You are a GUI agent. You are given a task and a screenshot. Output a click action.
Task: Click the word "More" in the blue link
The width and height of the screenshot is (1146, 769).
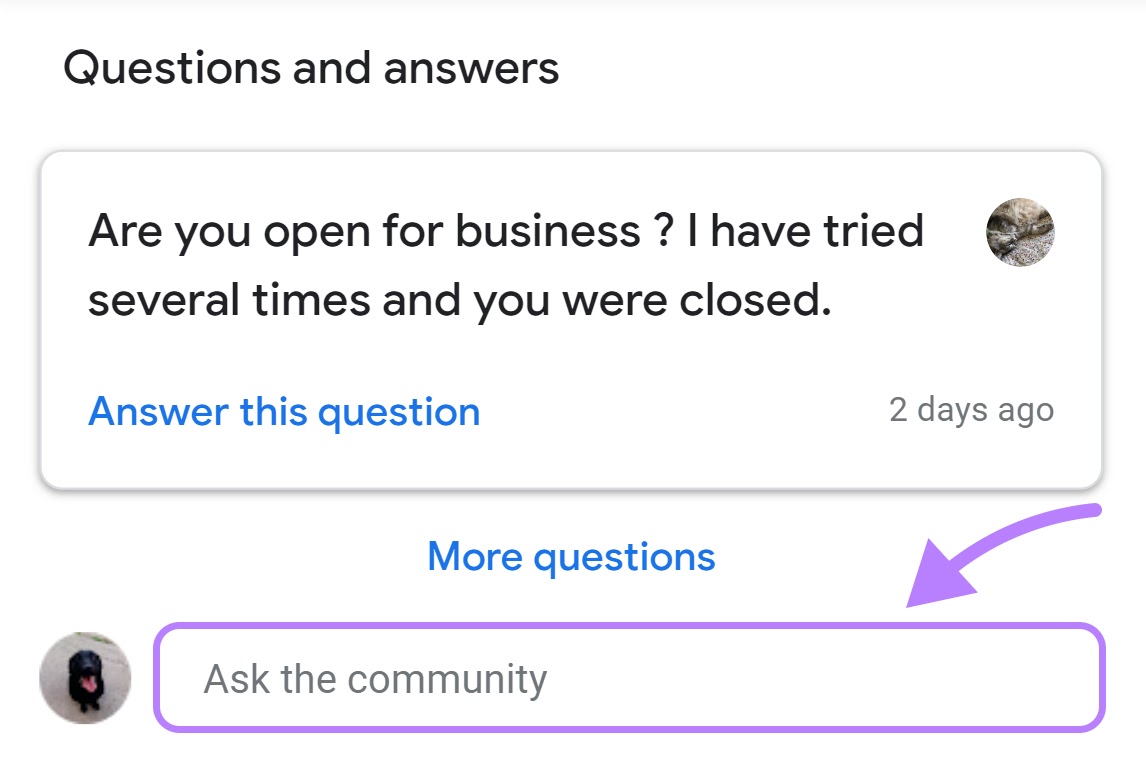475,556
